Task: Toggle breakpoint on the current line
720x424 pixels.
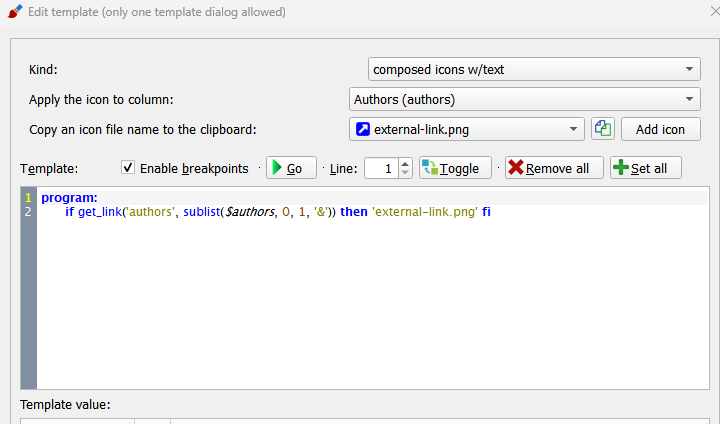Action: [455, 168]
